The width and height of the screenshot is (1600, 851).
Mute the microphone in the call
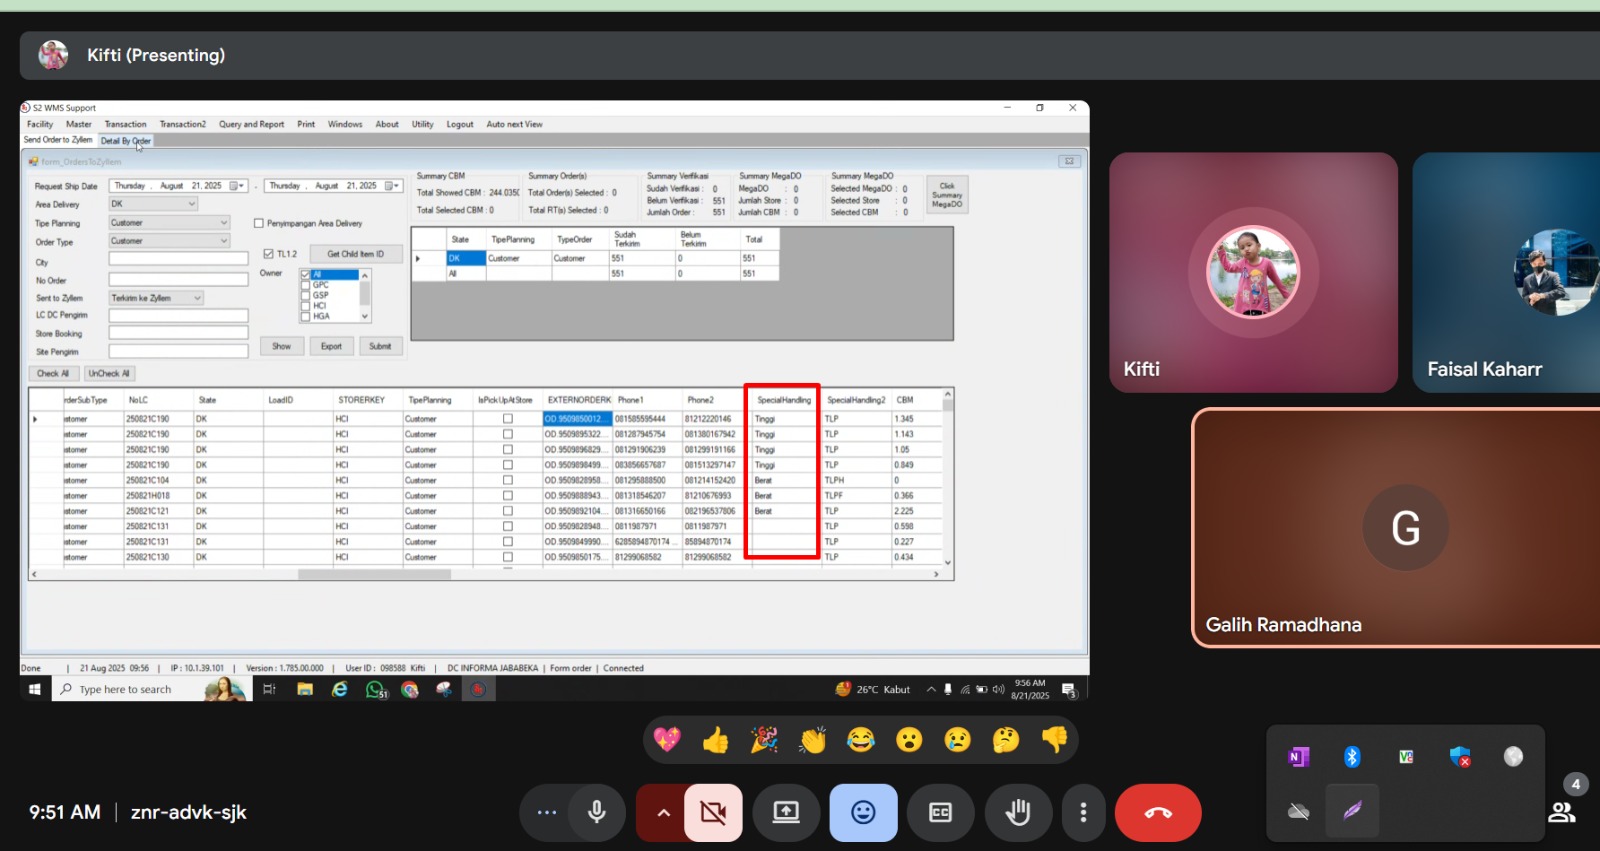point(597,813)
